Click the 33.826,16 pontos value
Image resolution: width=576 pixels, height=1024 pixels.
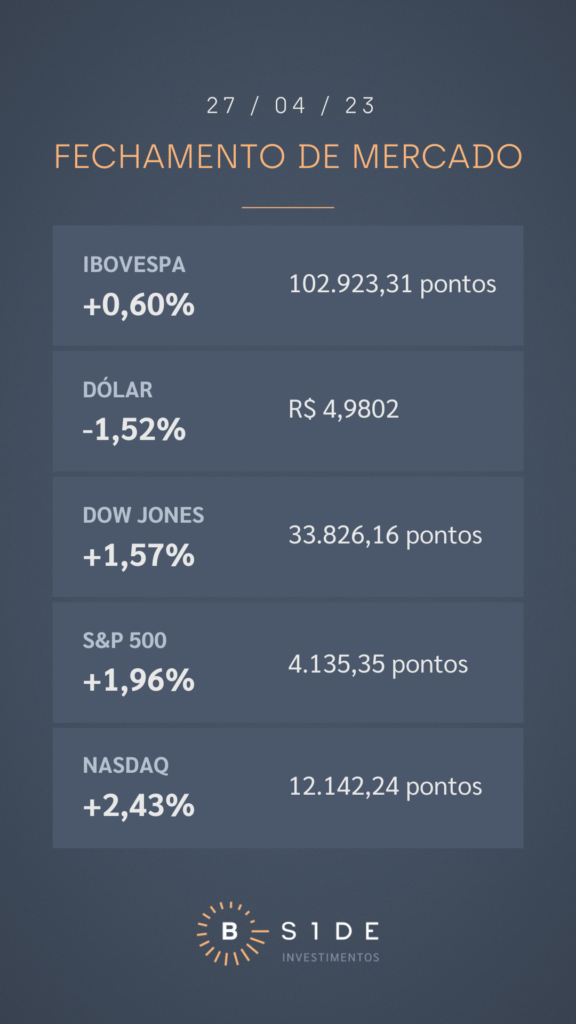(x=385, y=535)
